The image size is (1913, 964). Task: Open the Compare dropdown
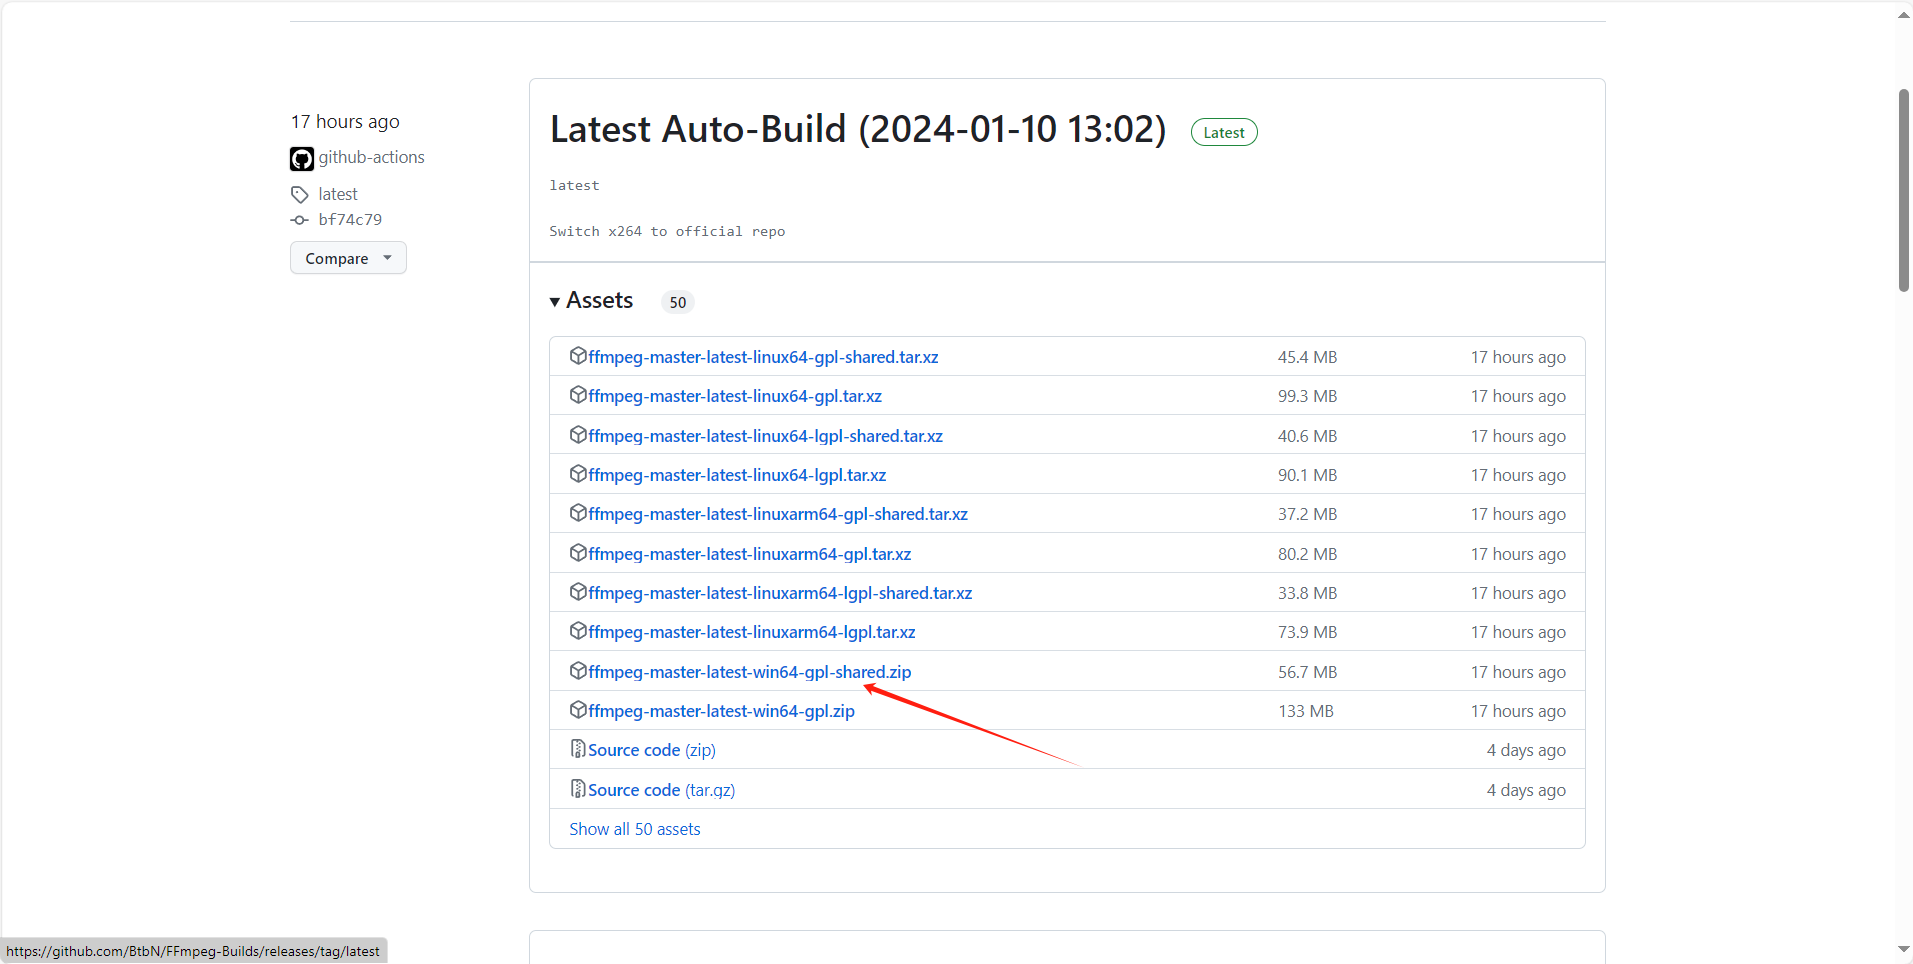pos(348,258)
